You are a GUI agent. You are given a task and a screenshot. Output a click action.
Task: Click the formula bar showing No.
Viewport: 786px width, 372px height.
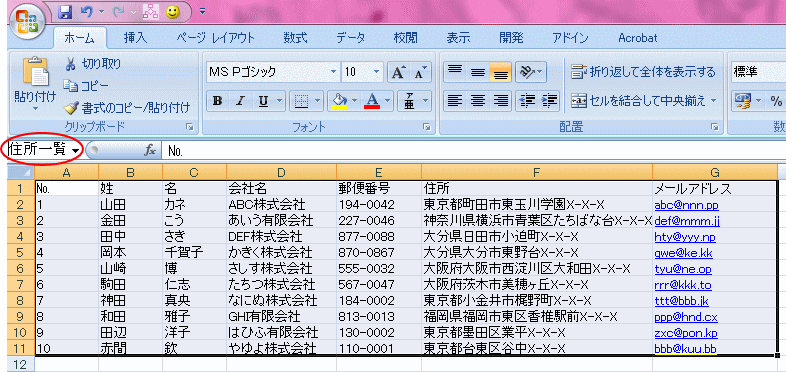coord(474,150)
